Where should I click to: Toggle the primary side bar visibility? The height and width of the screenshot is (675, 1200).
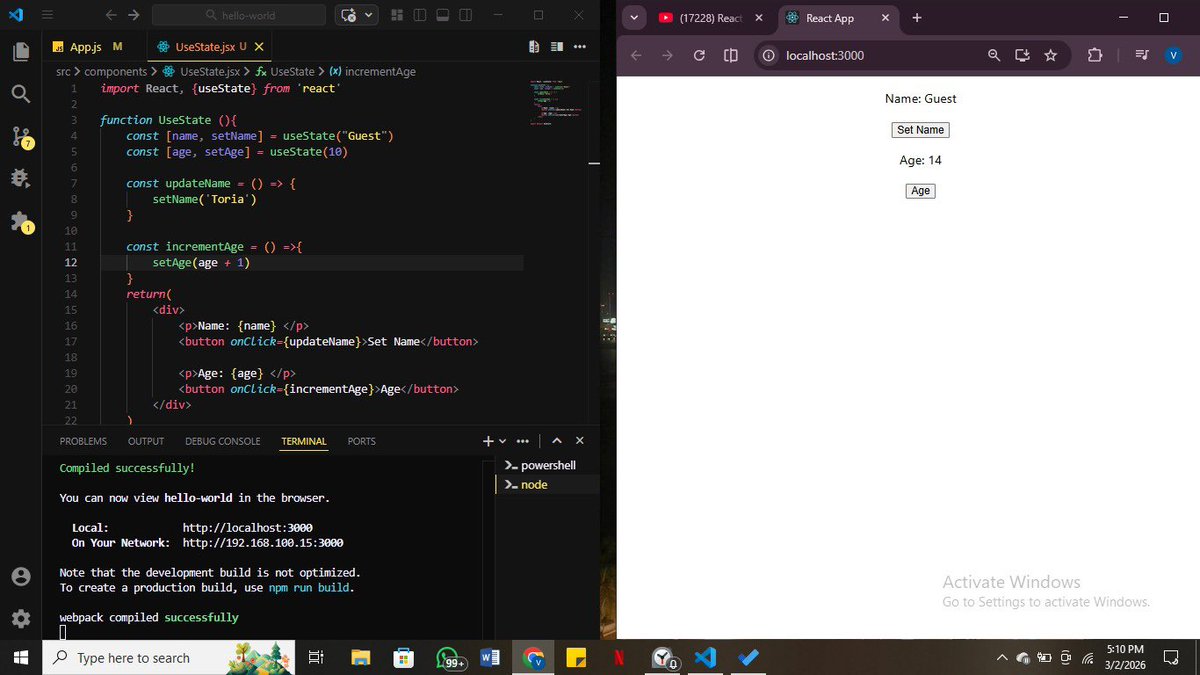pyautogui.click(x=419, y=15)
